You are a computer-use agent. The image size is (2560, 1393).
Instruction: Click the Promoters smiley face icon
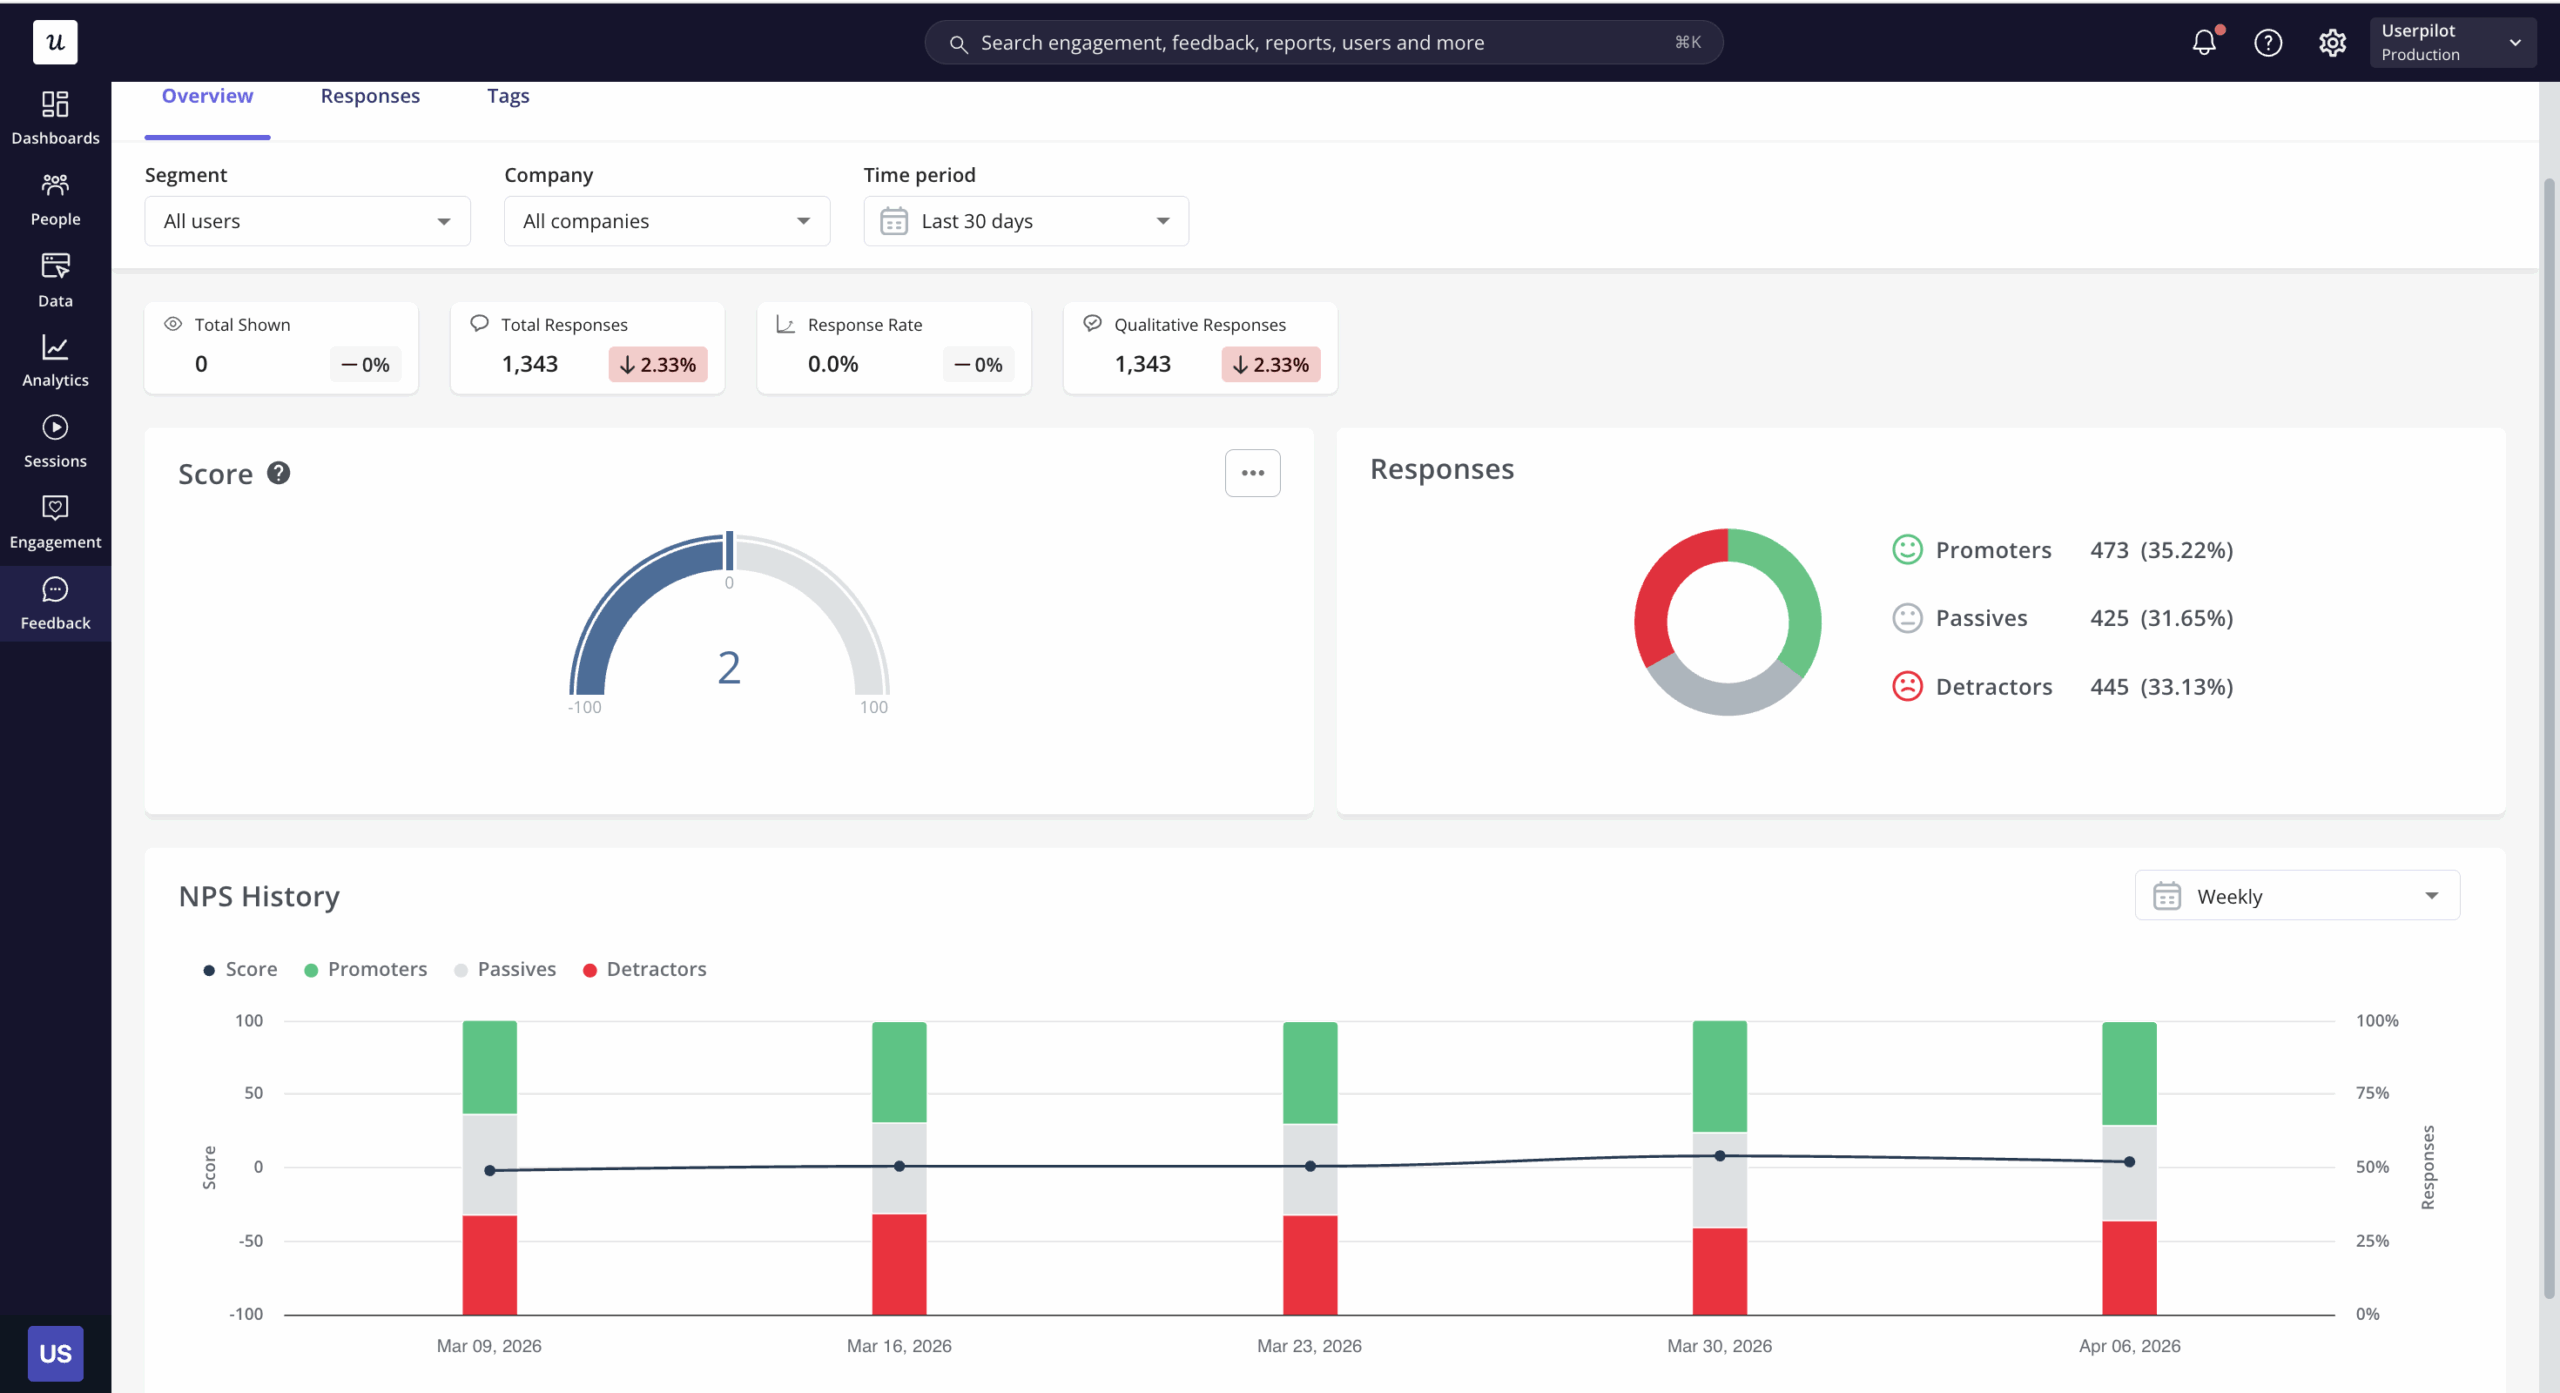1907,550
